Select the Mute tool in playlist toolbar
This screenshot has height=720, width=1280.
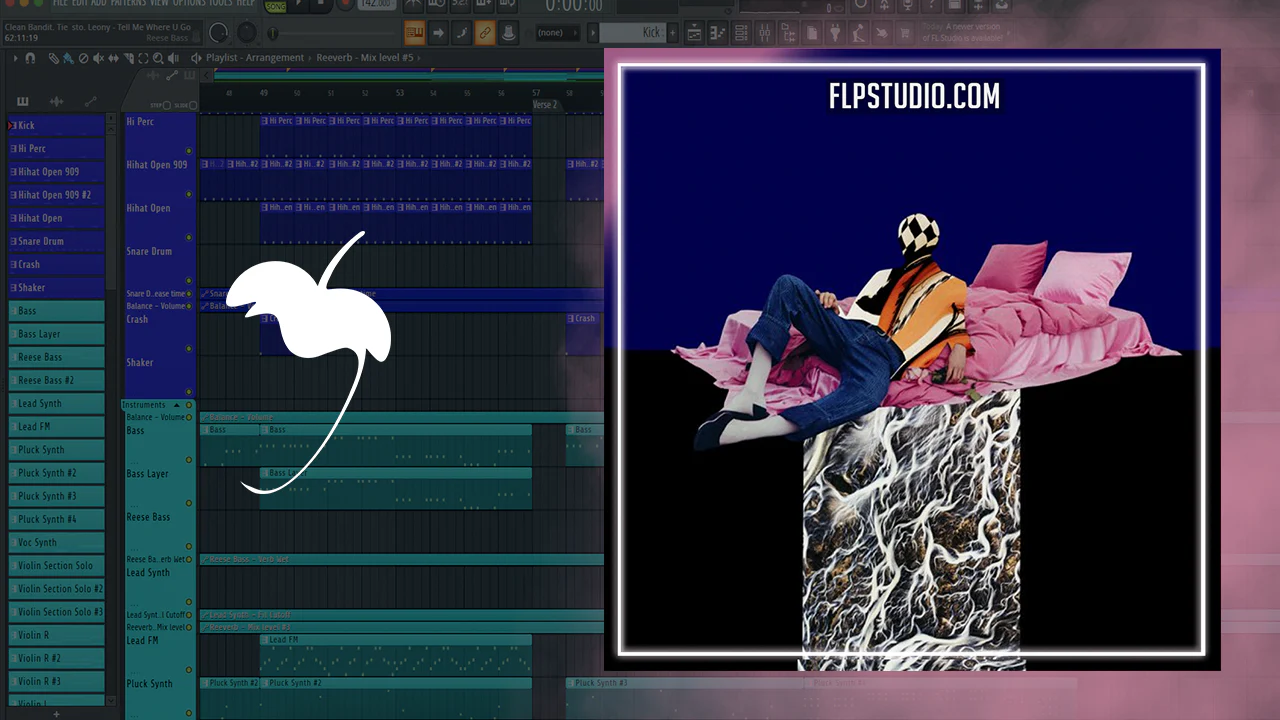[98, 58]
